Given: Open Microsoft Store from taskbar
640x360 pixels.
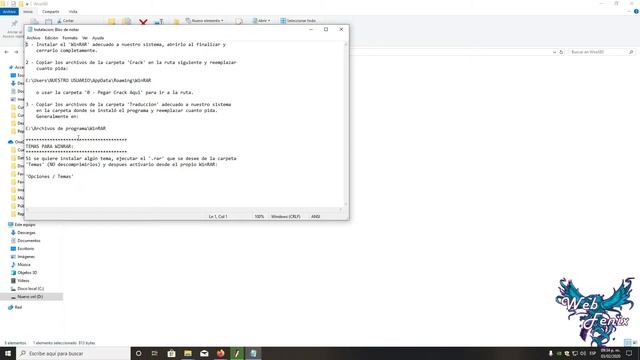Looking at the screenshot, I should point(171,353).
